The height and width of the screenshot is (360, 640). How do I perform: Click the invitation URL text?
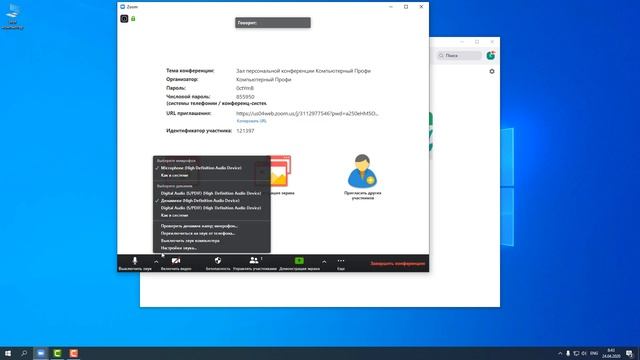[307, 113]
